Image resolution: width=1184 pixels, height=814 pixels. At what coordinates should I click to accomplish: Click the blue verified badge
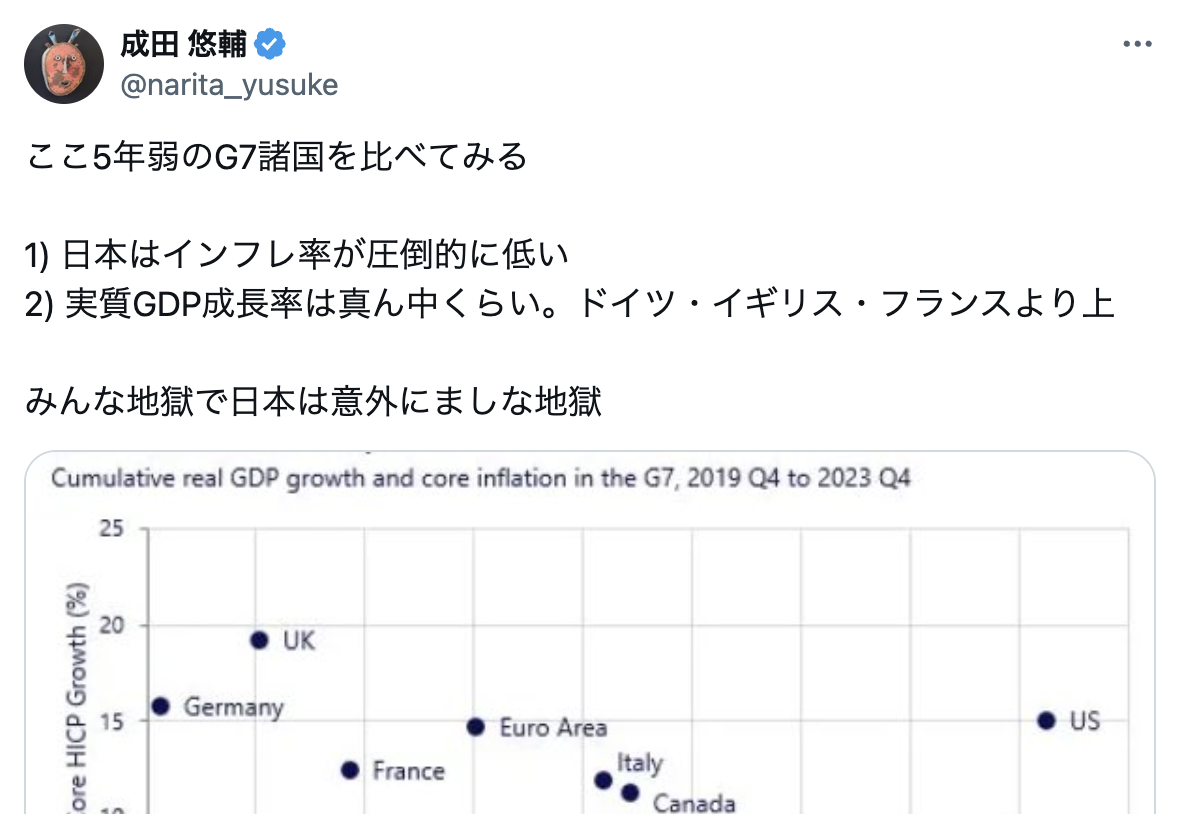[x=270, y=44]
